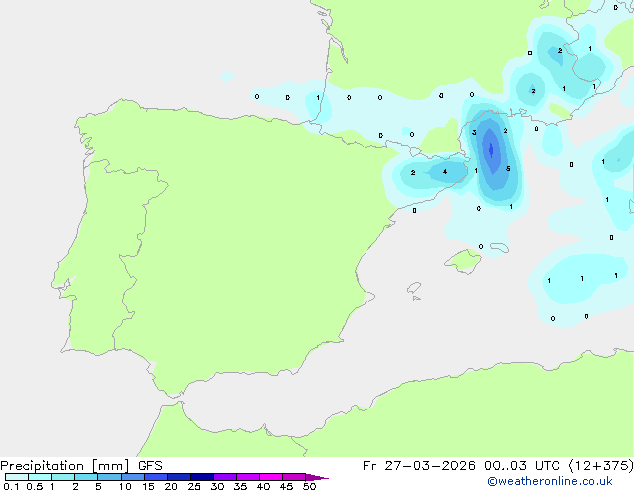The image size is (634, 490).
Task: Click the '25' legend scale label
Action: click(194, 486)
